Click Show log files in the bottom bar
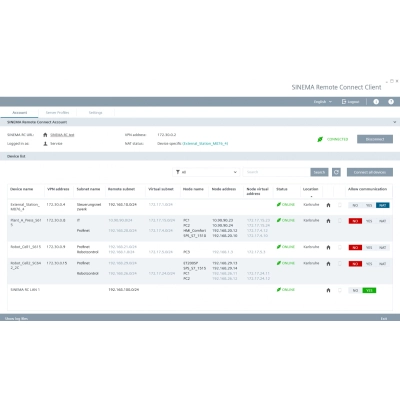400x400 pixels. click(16, 319)
